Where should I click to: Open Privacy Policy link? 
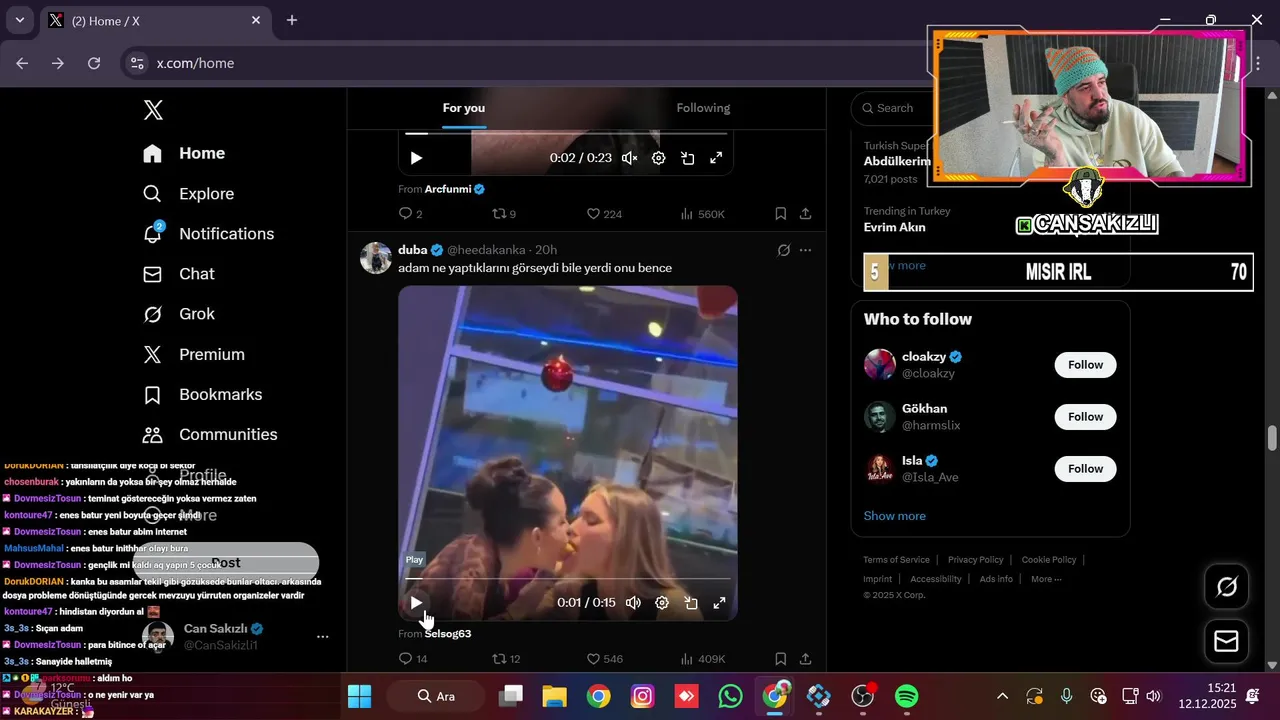coord(975,560)
